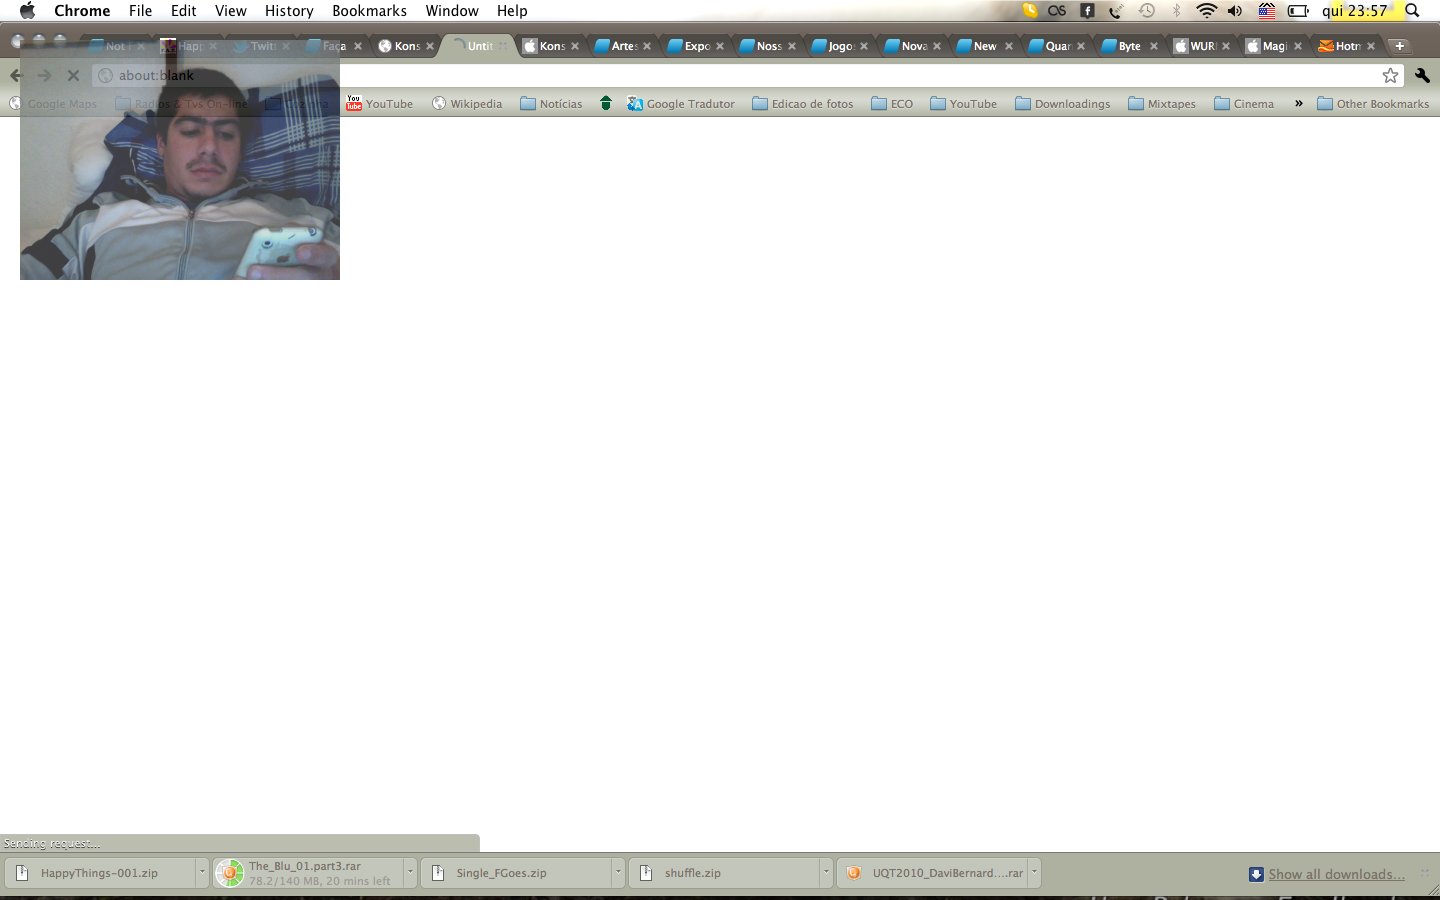Open the Help menu
The width and height of the screenshot is (1440, 900).
click(x=512, y=11)
